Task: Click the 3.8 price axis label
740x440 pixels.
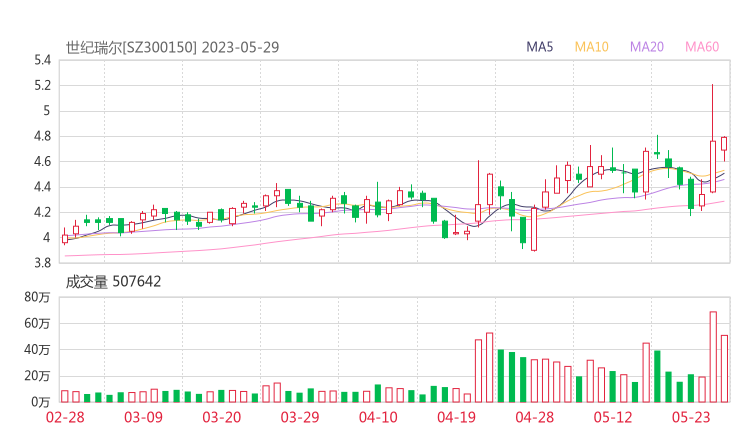Action: (42, 263)
